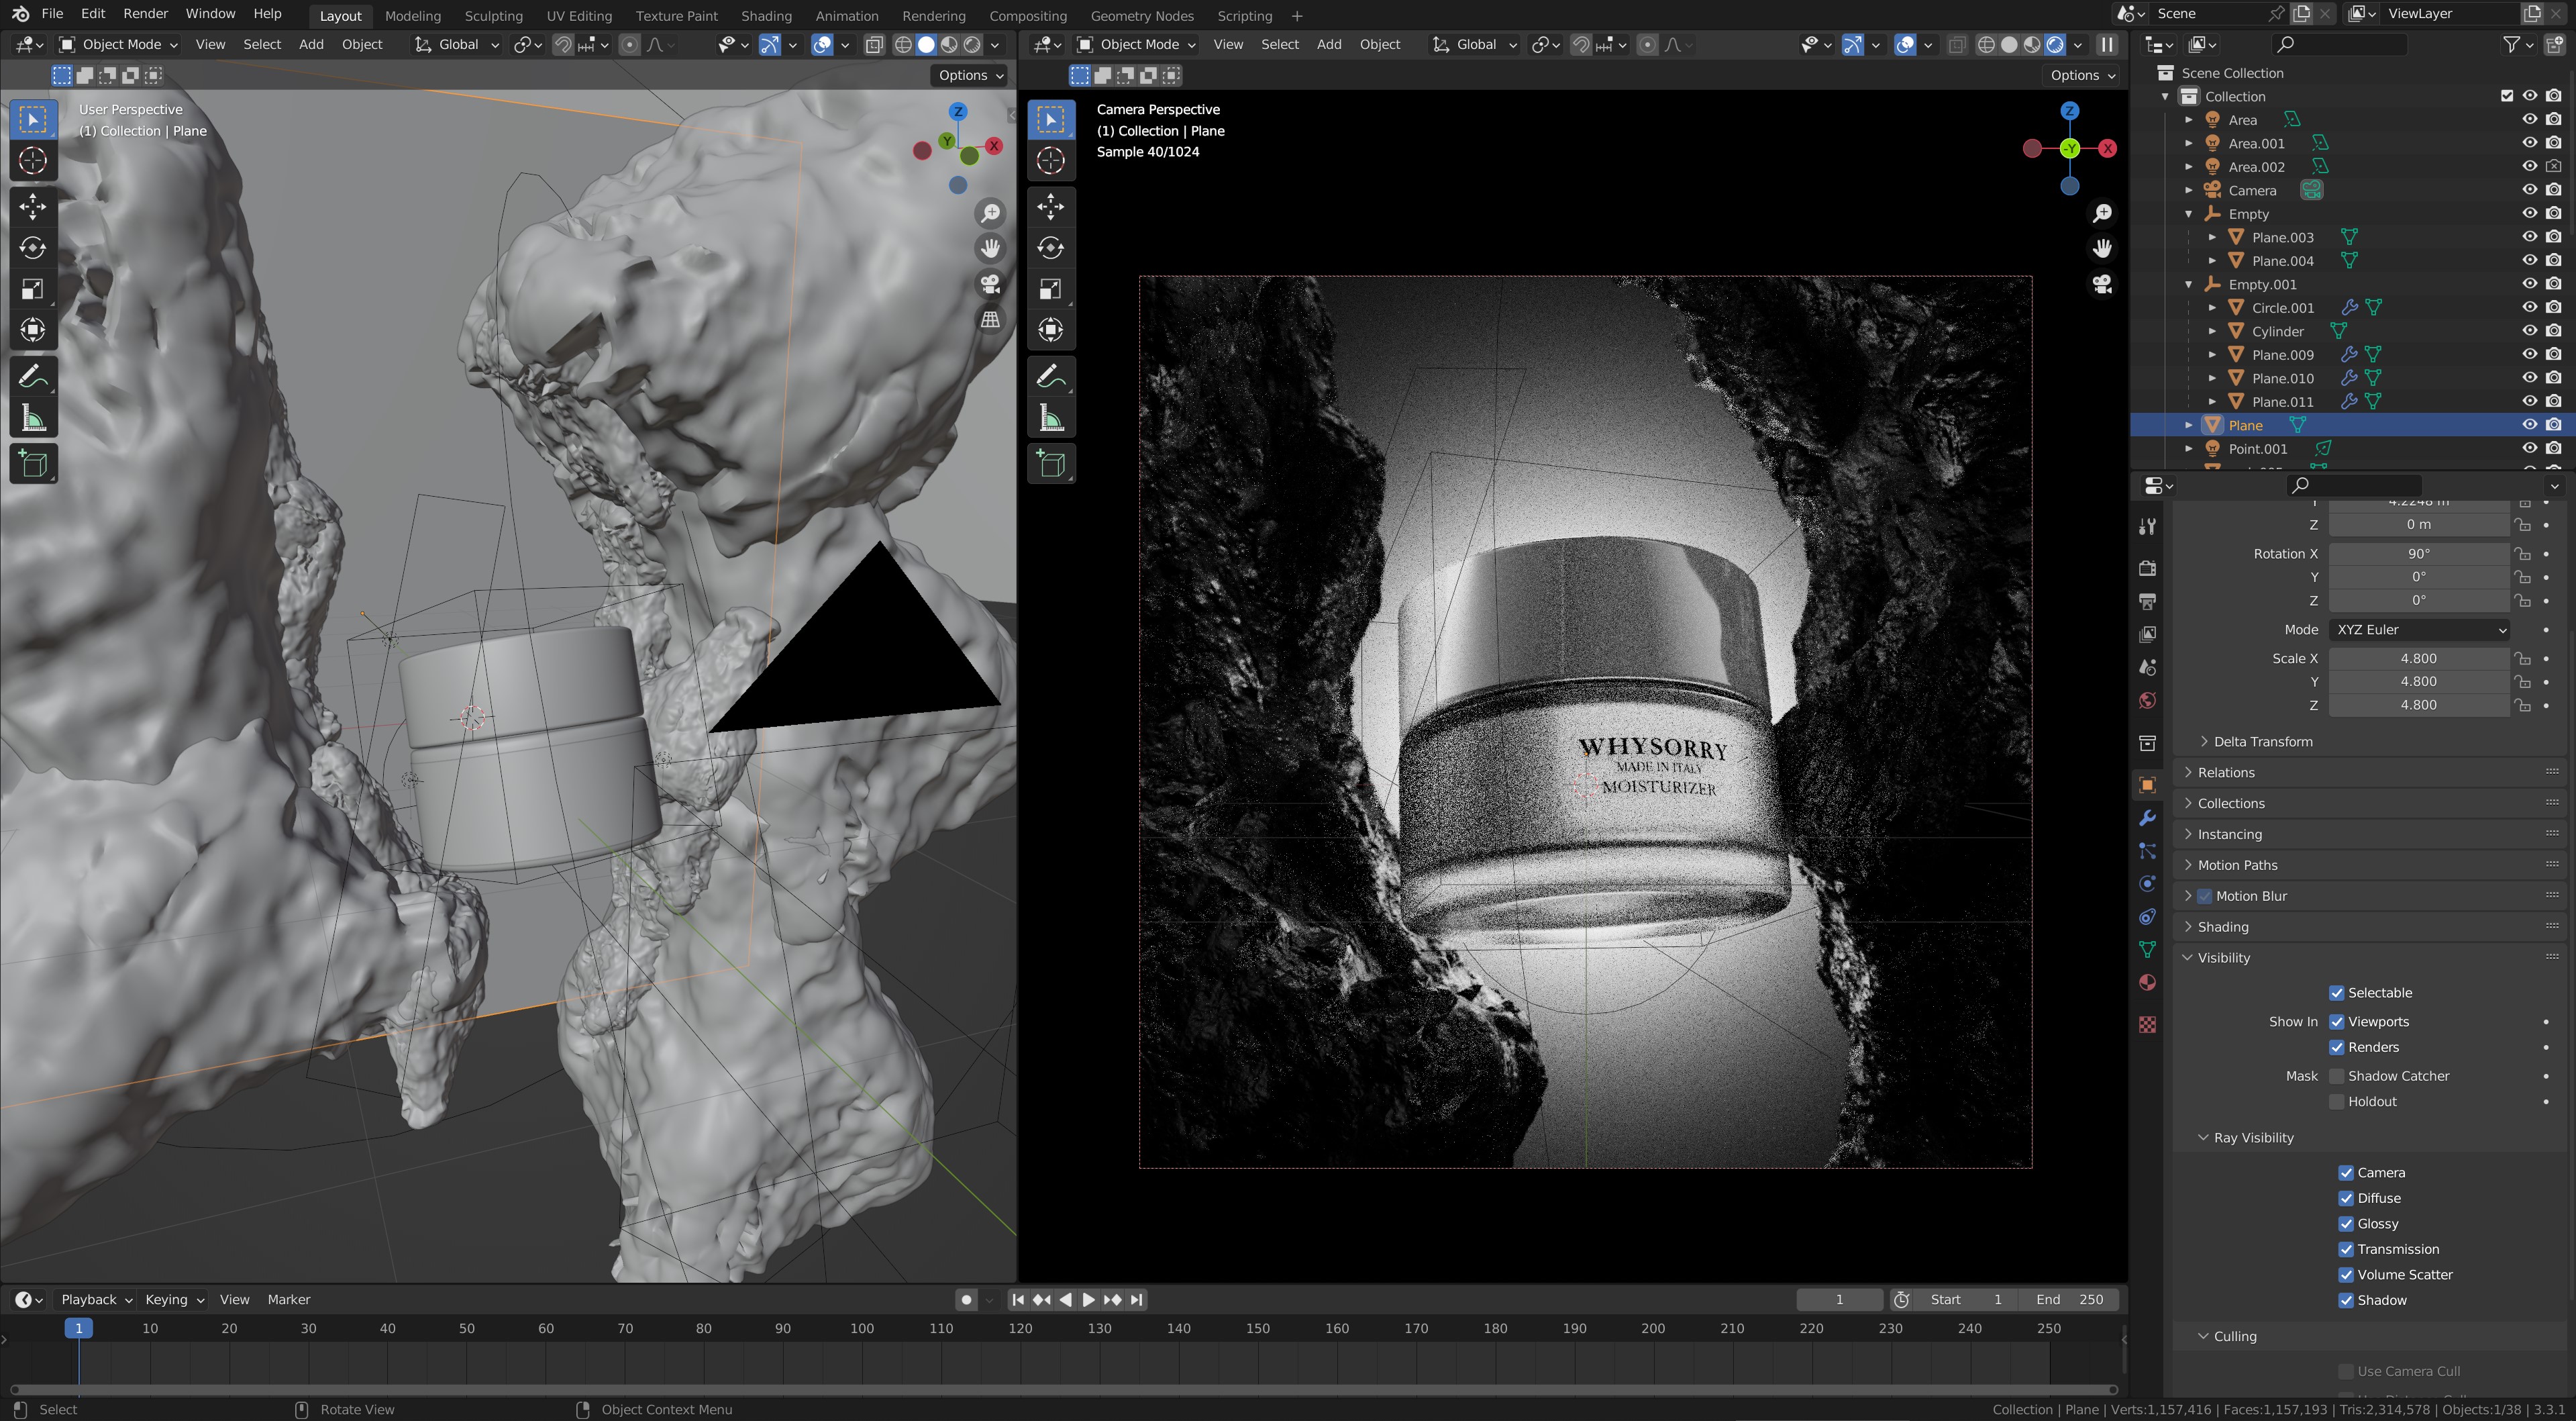This screenshot has width=2576, height=1421.
Task: Click Options button in left viewport
Action: coord(968,75)
